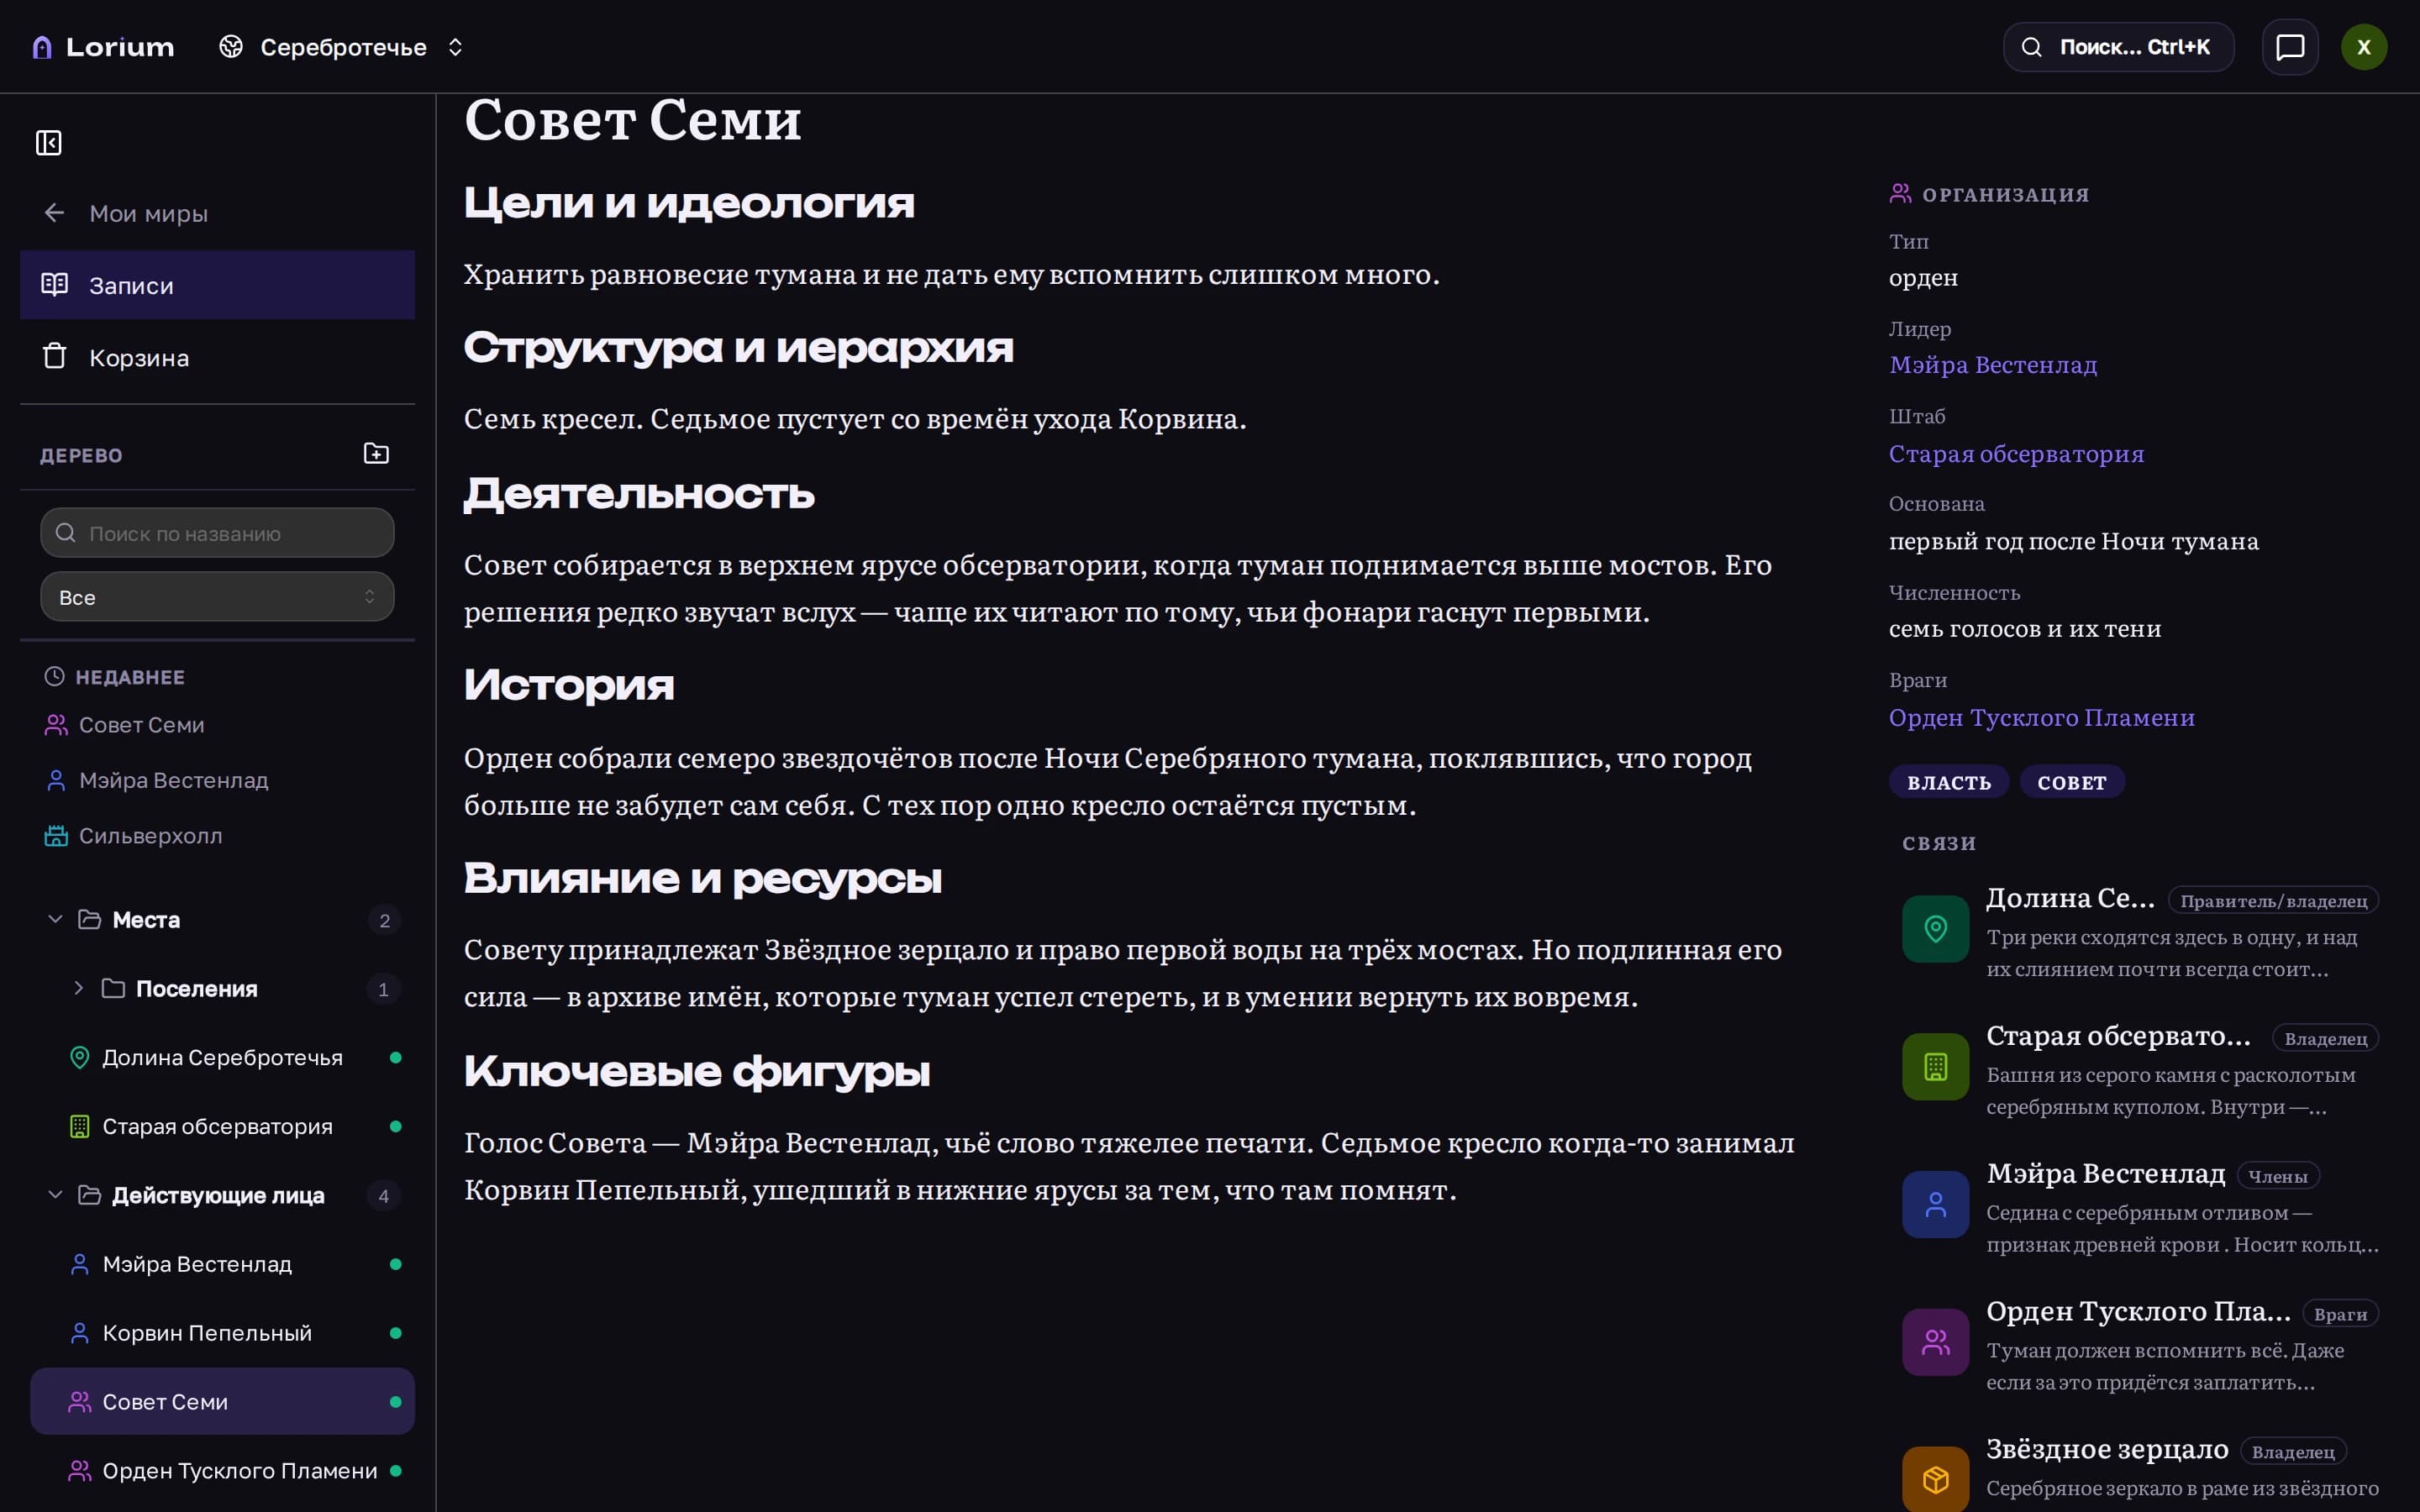
Task: Create a new folder in ДЕРЕВО
Action: click(376, 454)
